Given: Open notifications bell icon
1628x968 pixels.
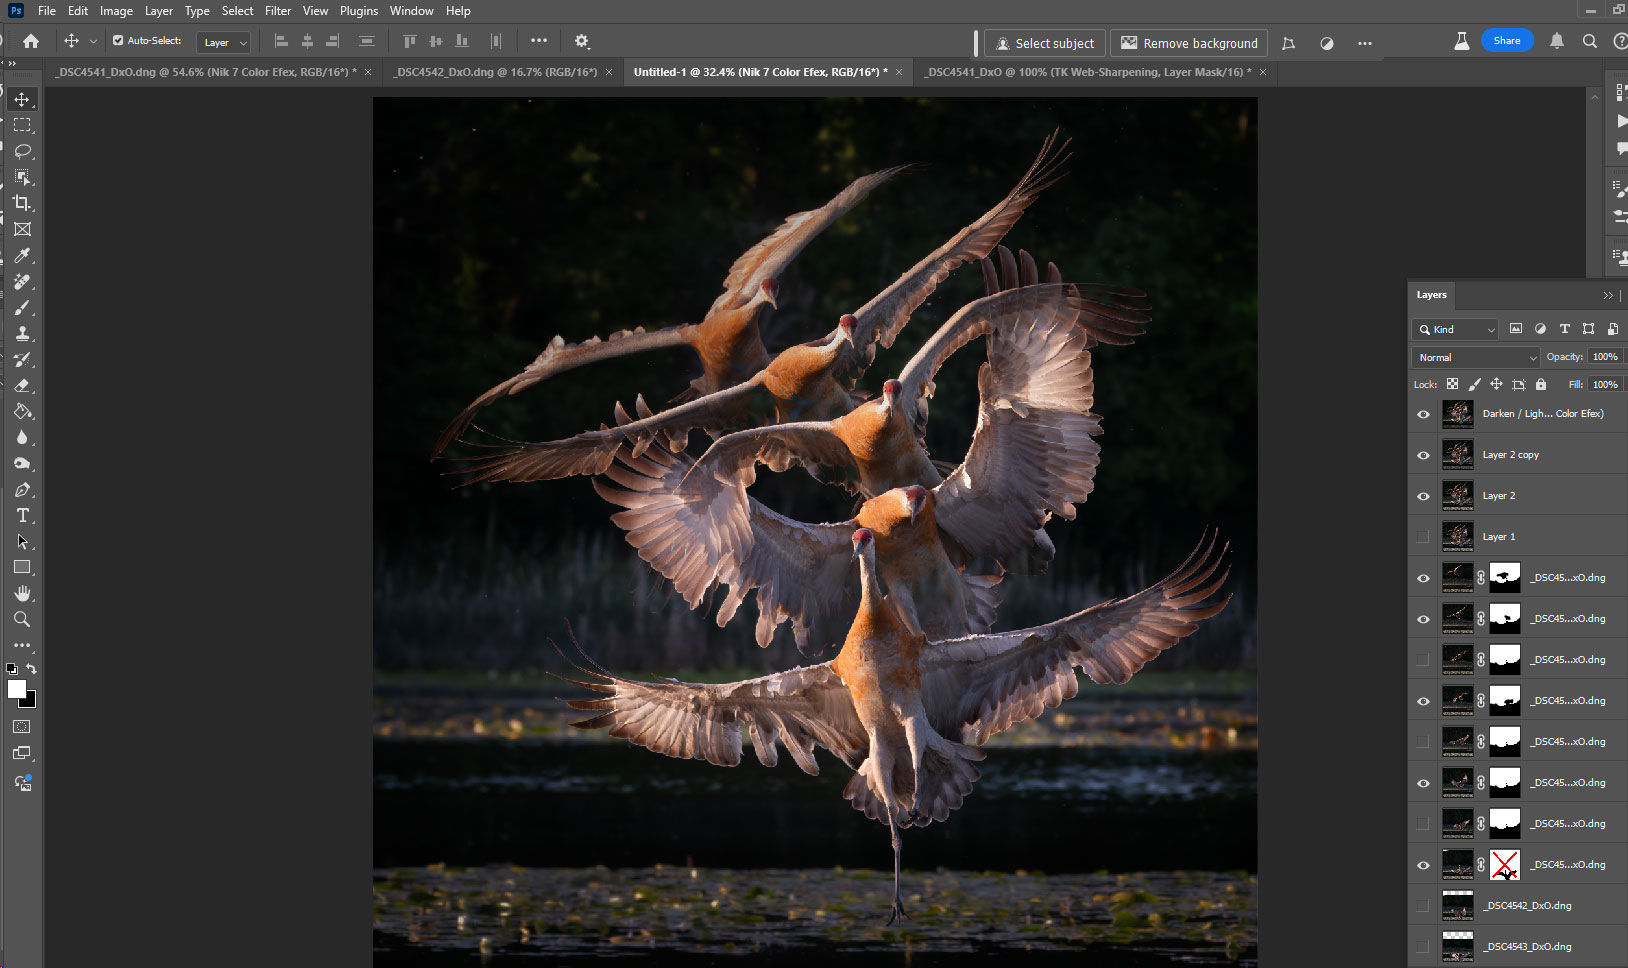Looking at the screenshot, I should click(1557, 41).
